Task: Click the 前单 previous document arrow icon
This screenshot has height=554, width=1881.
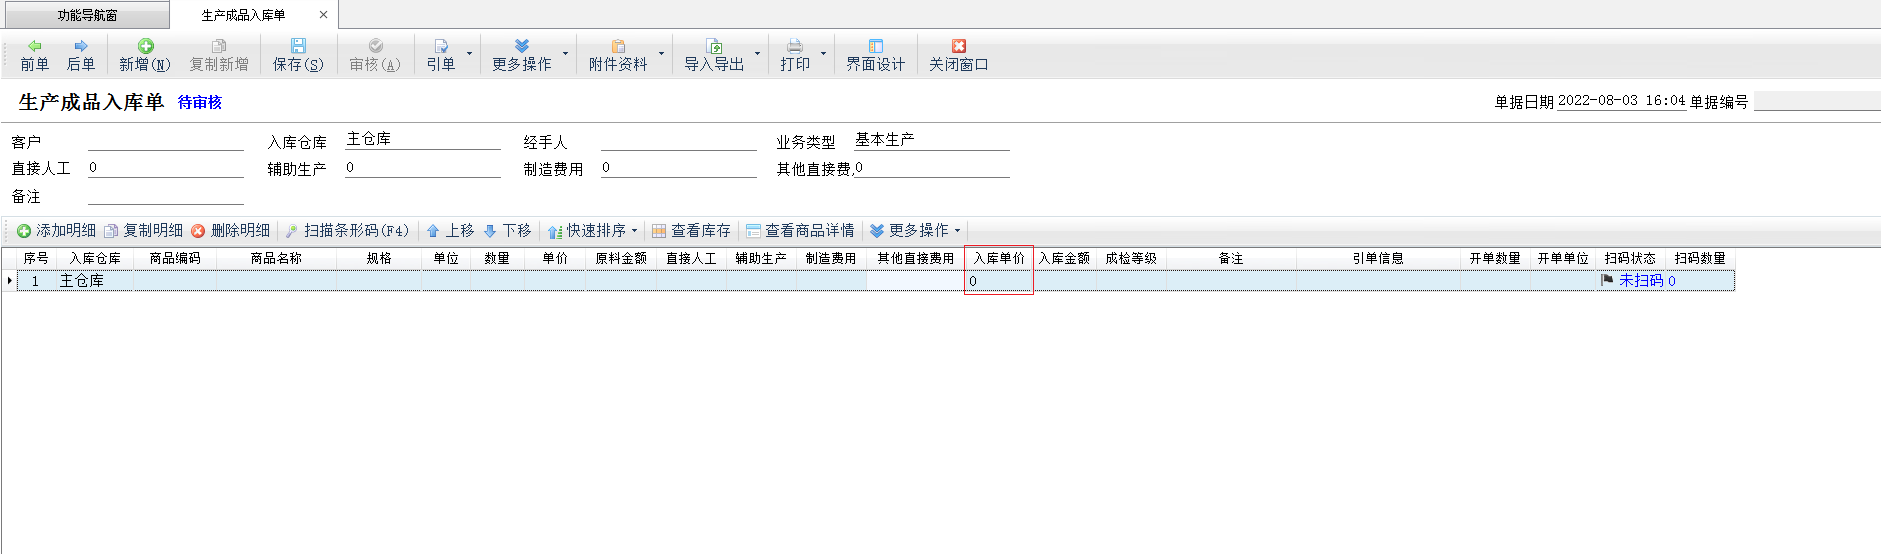Action: pos(34,46)
